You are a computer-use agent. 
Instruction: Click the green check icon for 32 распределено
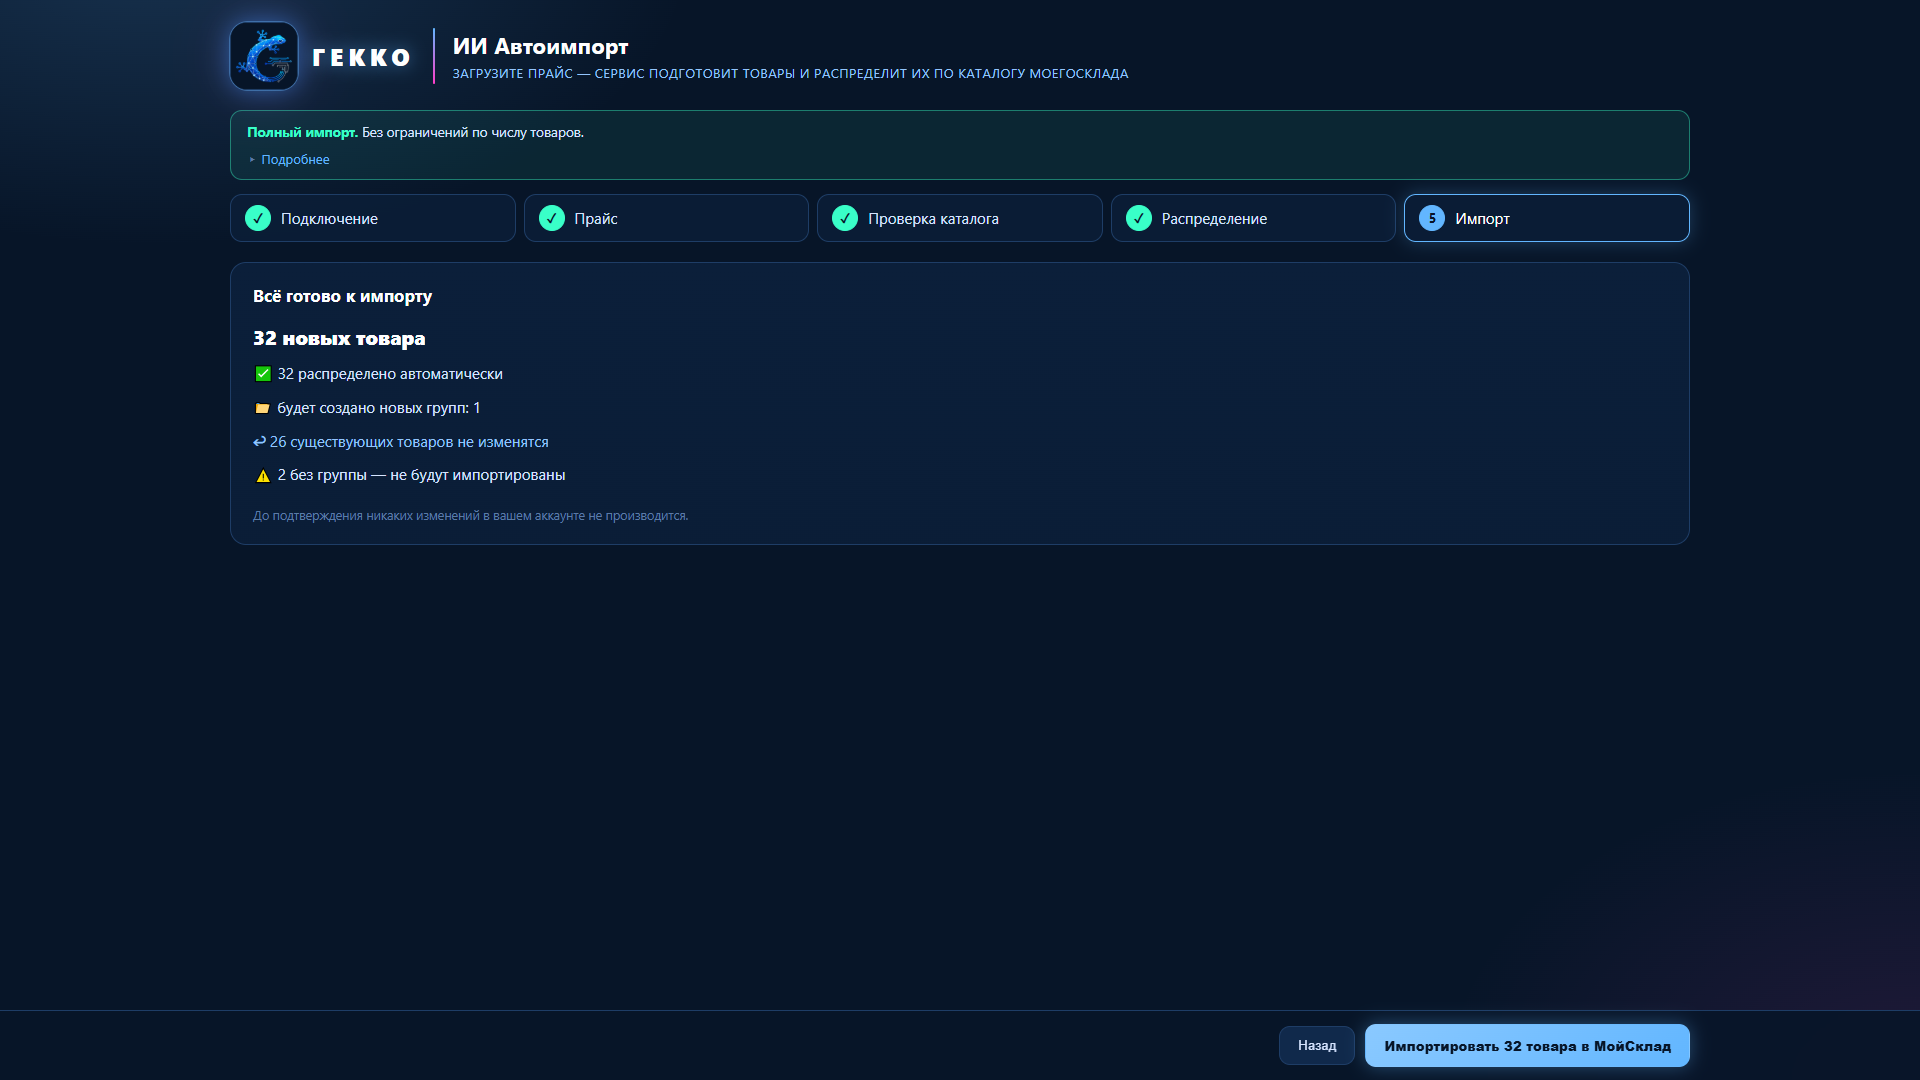263,374
